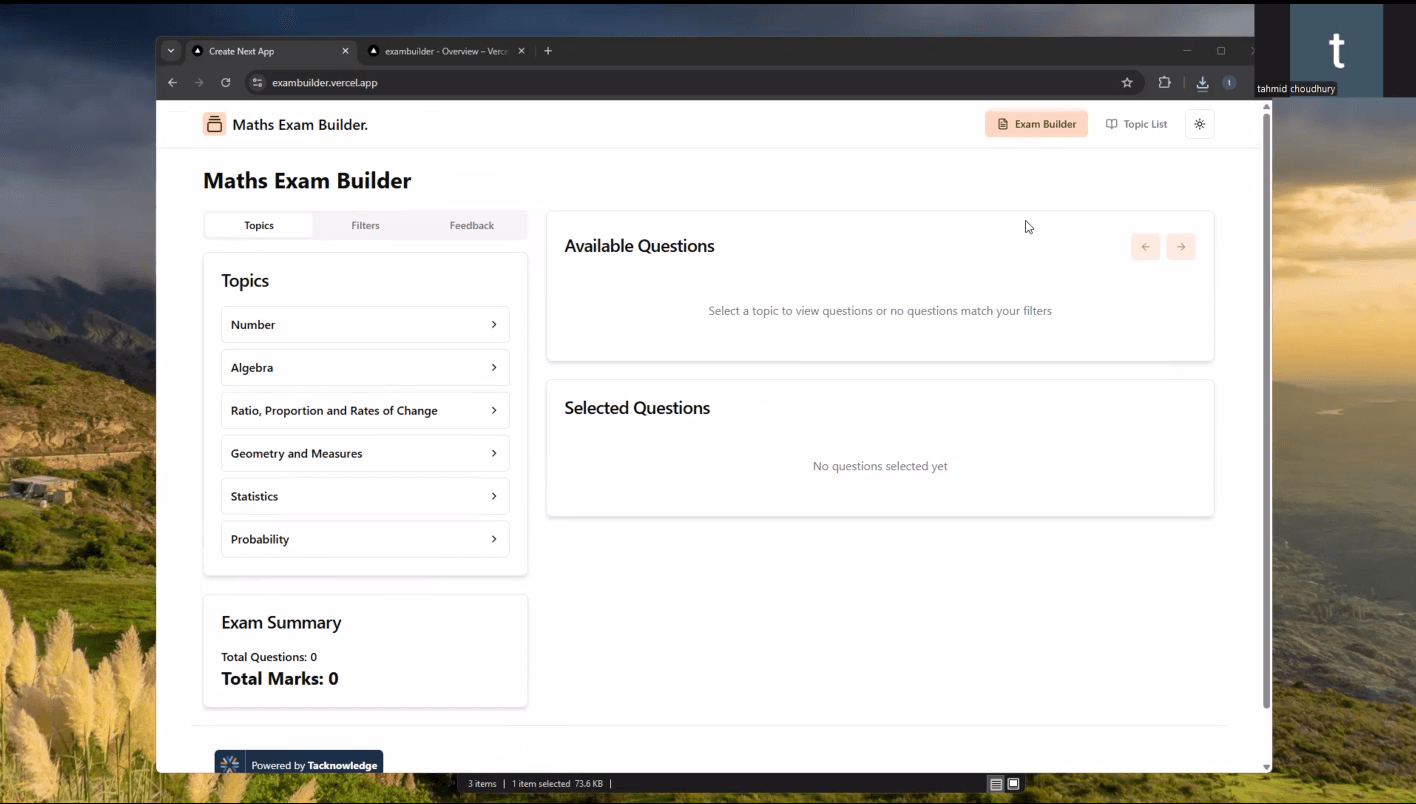Reload the page with the refresh icon
This screenshot has height=804, width=1416.
coord(225,83)
